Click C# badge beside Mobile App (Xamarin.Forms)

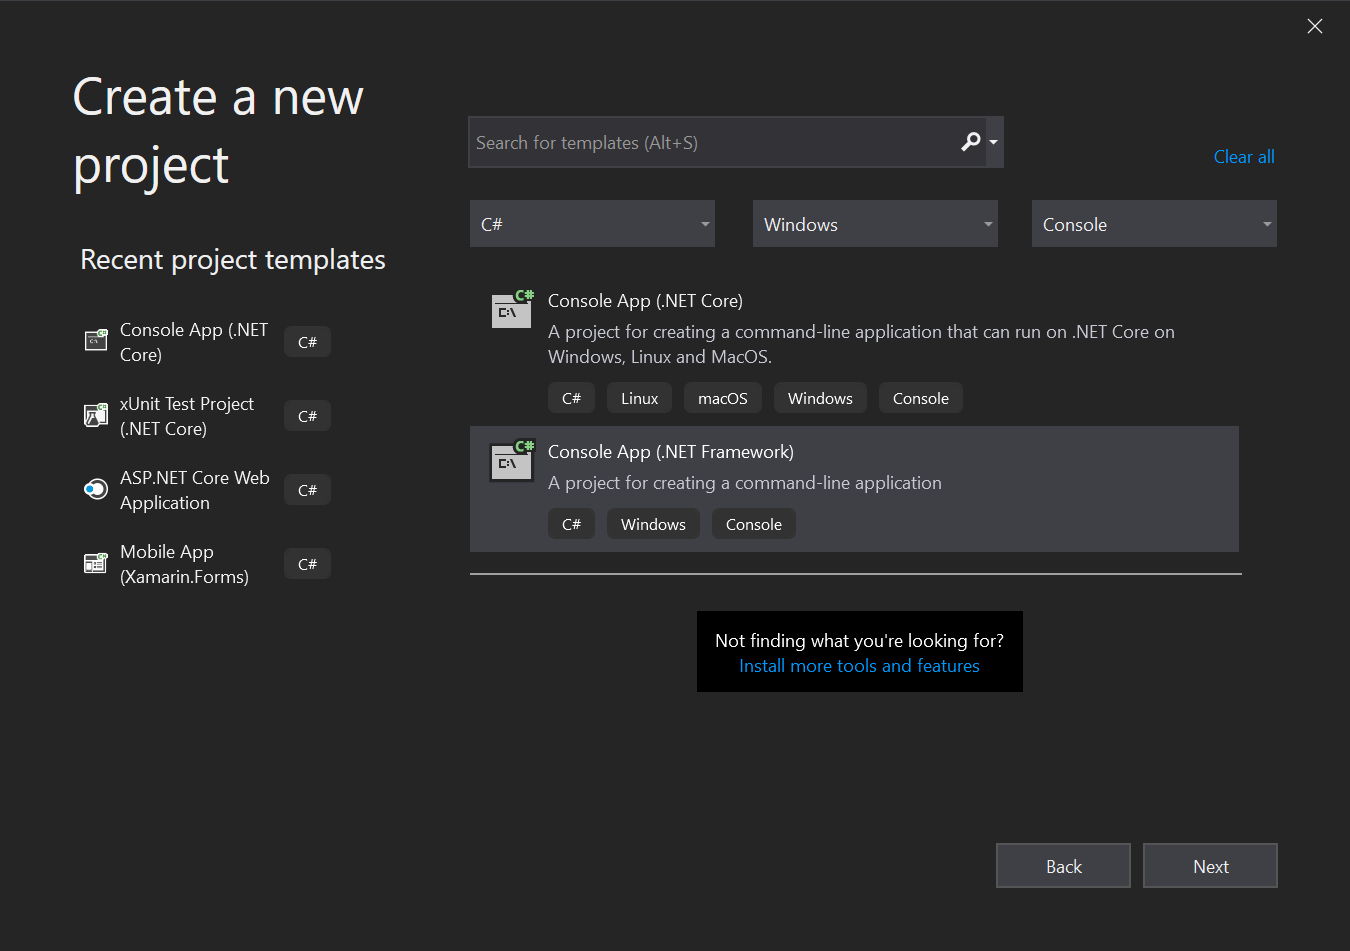point(307,564)
